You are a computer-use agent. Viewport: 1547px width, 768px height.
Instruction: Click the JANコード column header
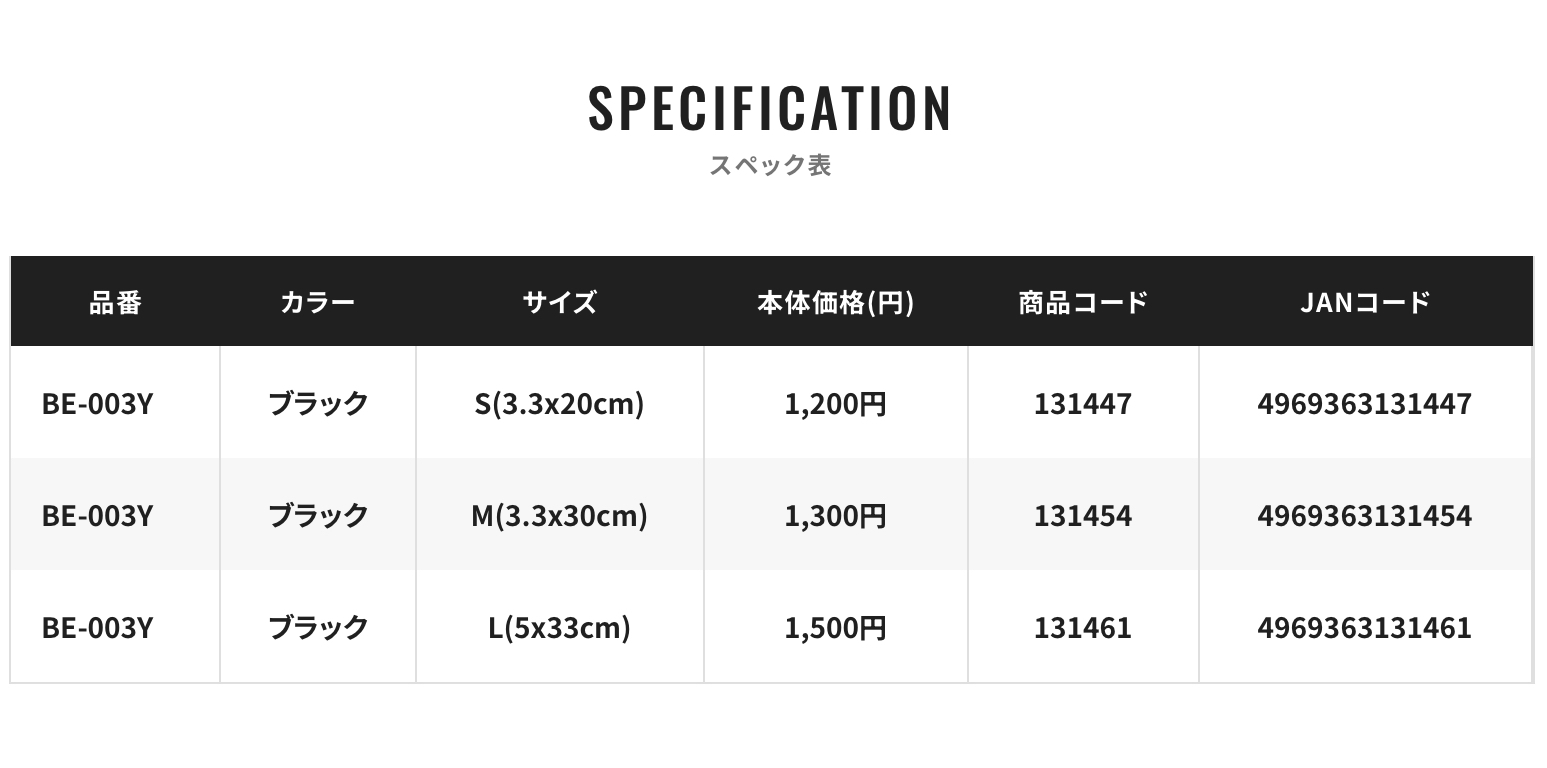[1365, 302]
